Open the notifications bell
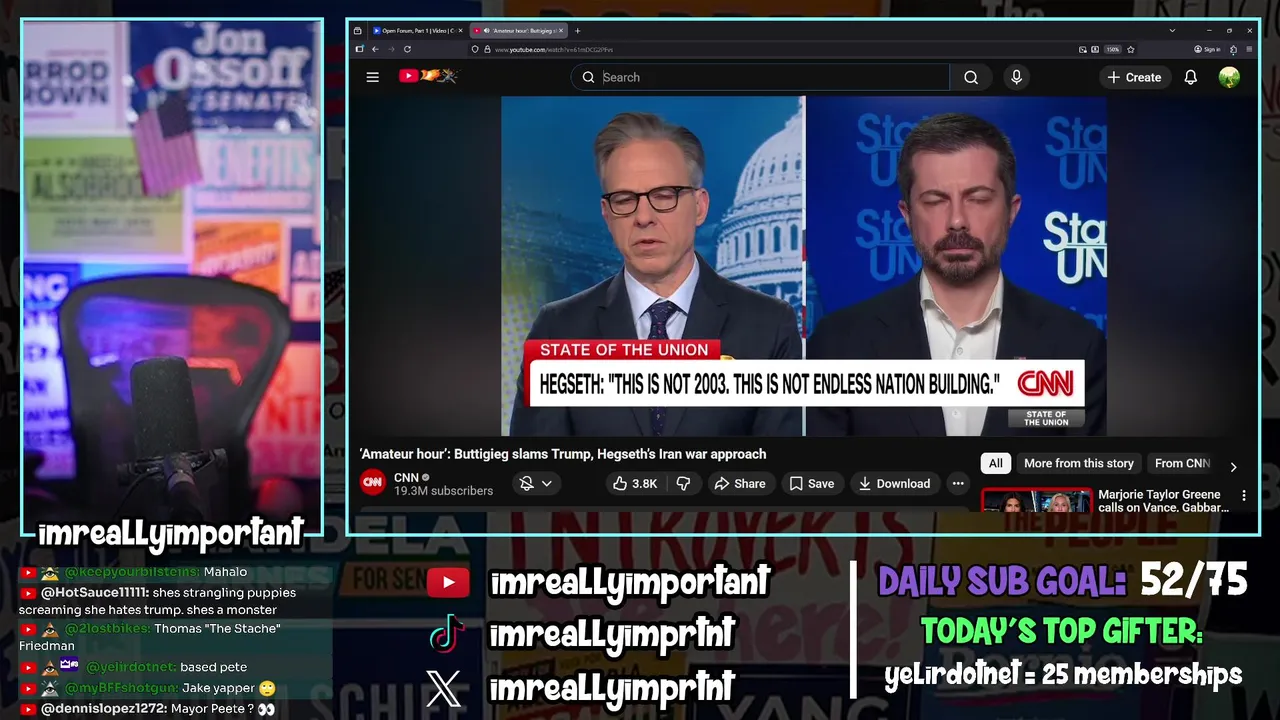 coord(1190,77)
